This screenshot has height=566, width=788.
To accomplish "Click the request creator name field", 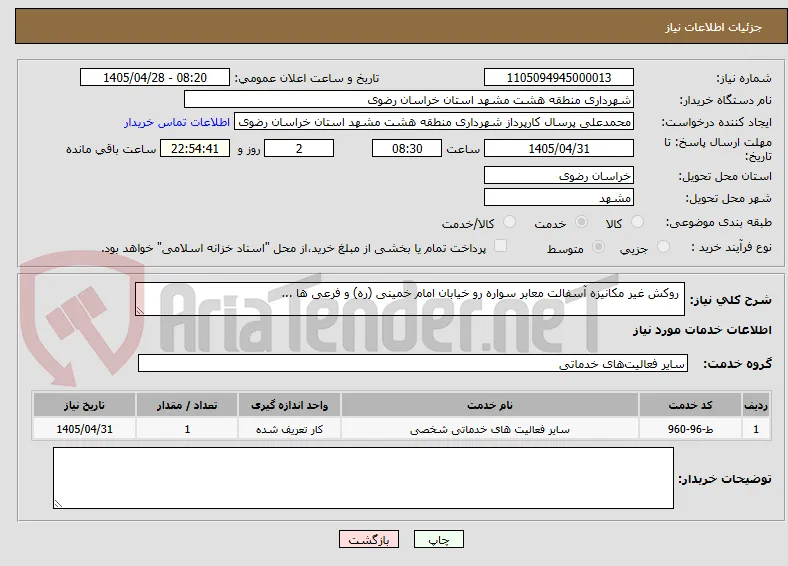I will click(434, 122).
